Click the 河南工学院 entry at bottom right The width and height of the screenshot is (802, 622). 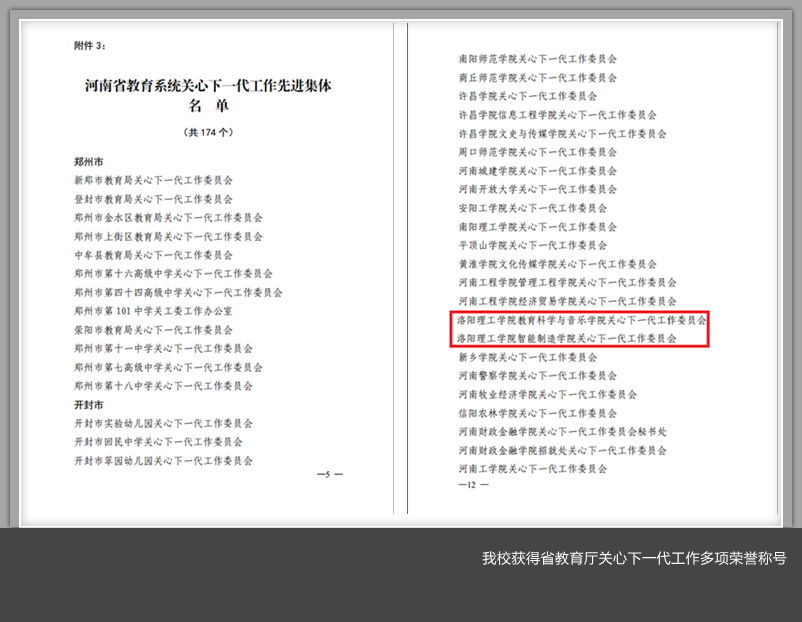[532, 468]
